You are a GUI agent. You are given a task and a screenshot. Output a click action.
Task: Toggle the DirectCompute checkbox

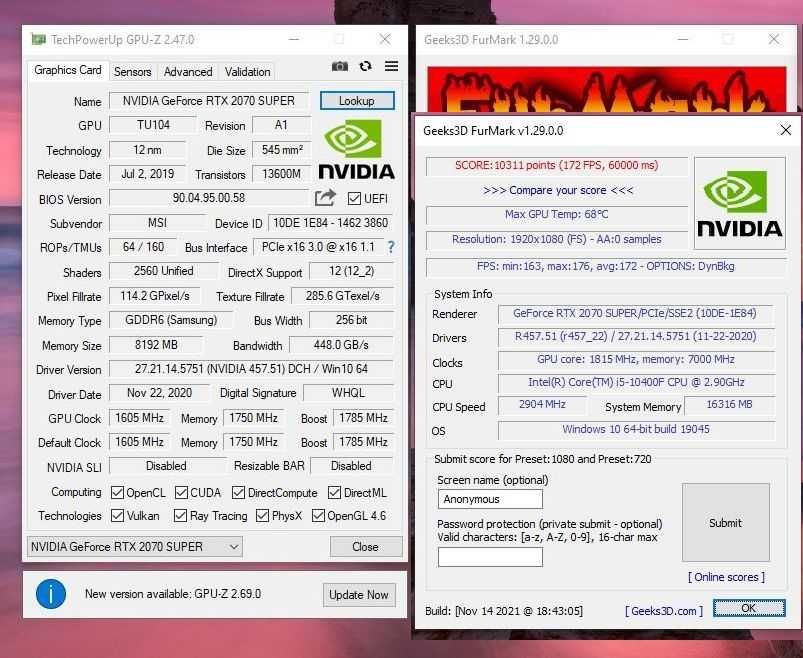tap(238, 493)
